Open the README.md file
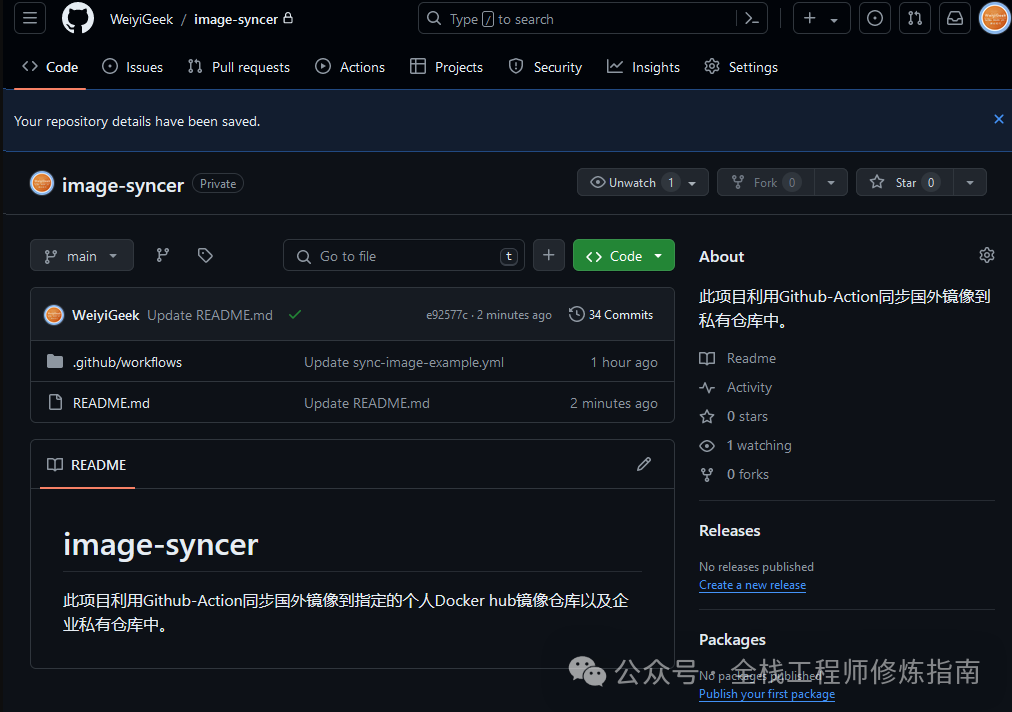 111,403
